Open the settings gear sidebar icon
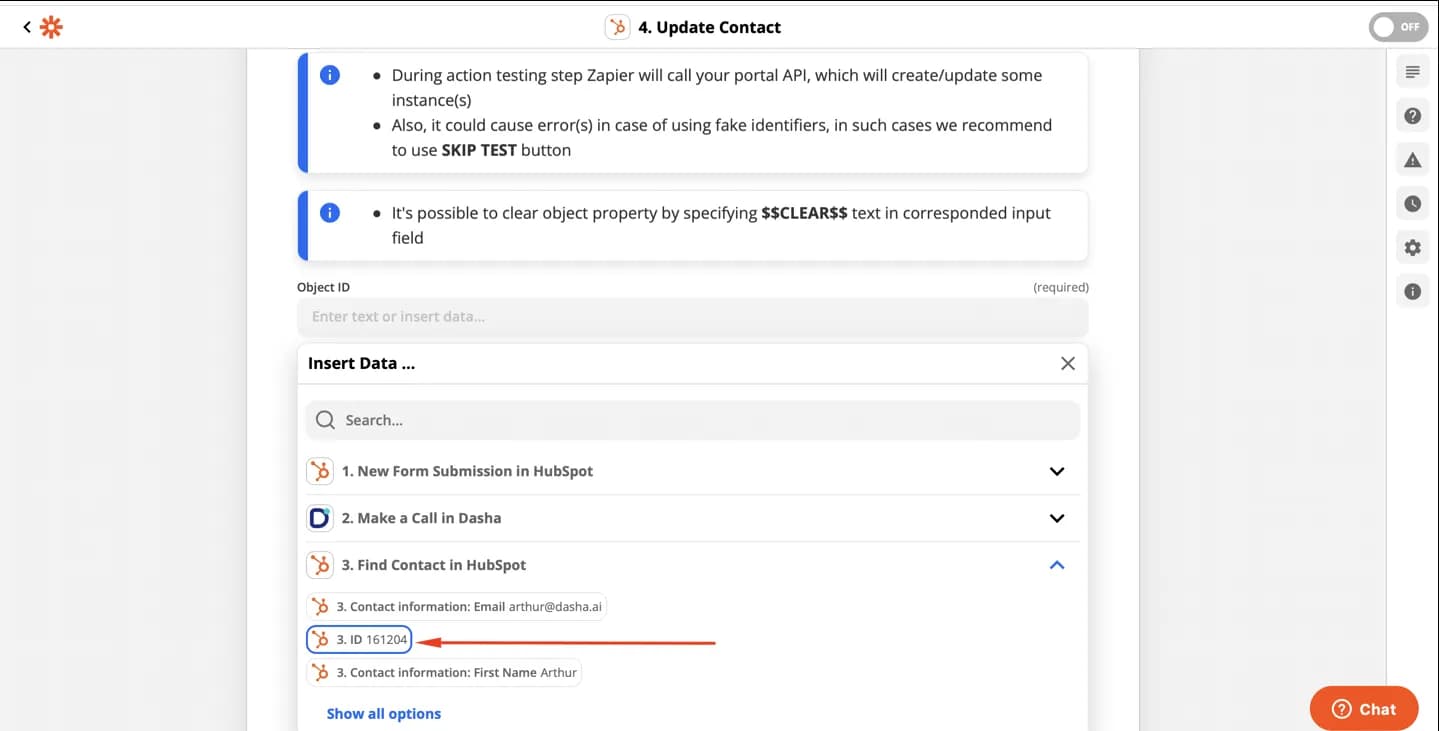The height and width of the screenshot is (731, 1439). 1412,248
